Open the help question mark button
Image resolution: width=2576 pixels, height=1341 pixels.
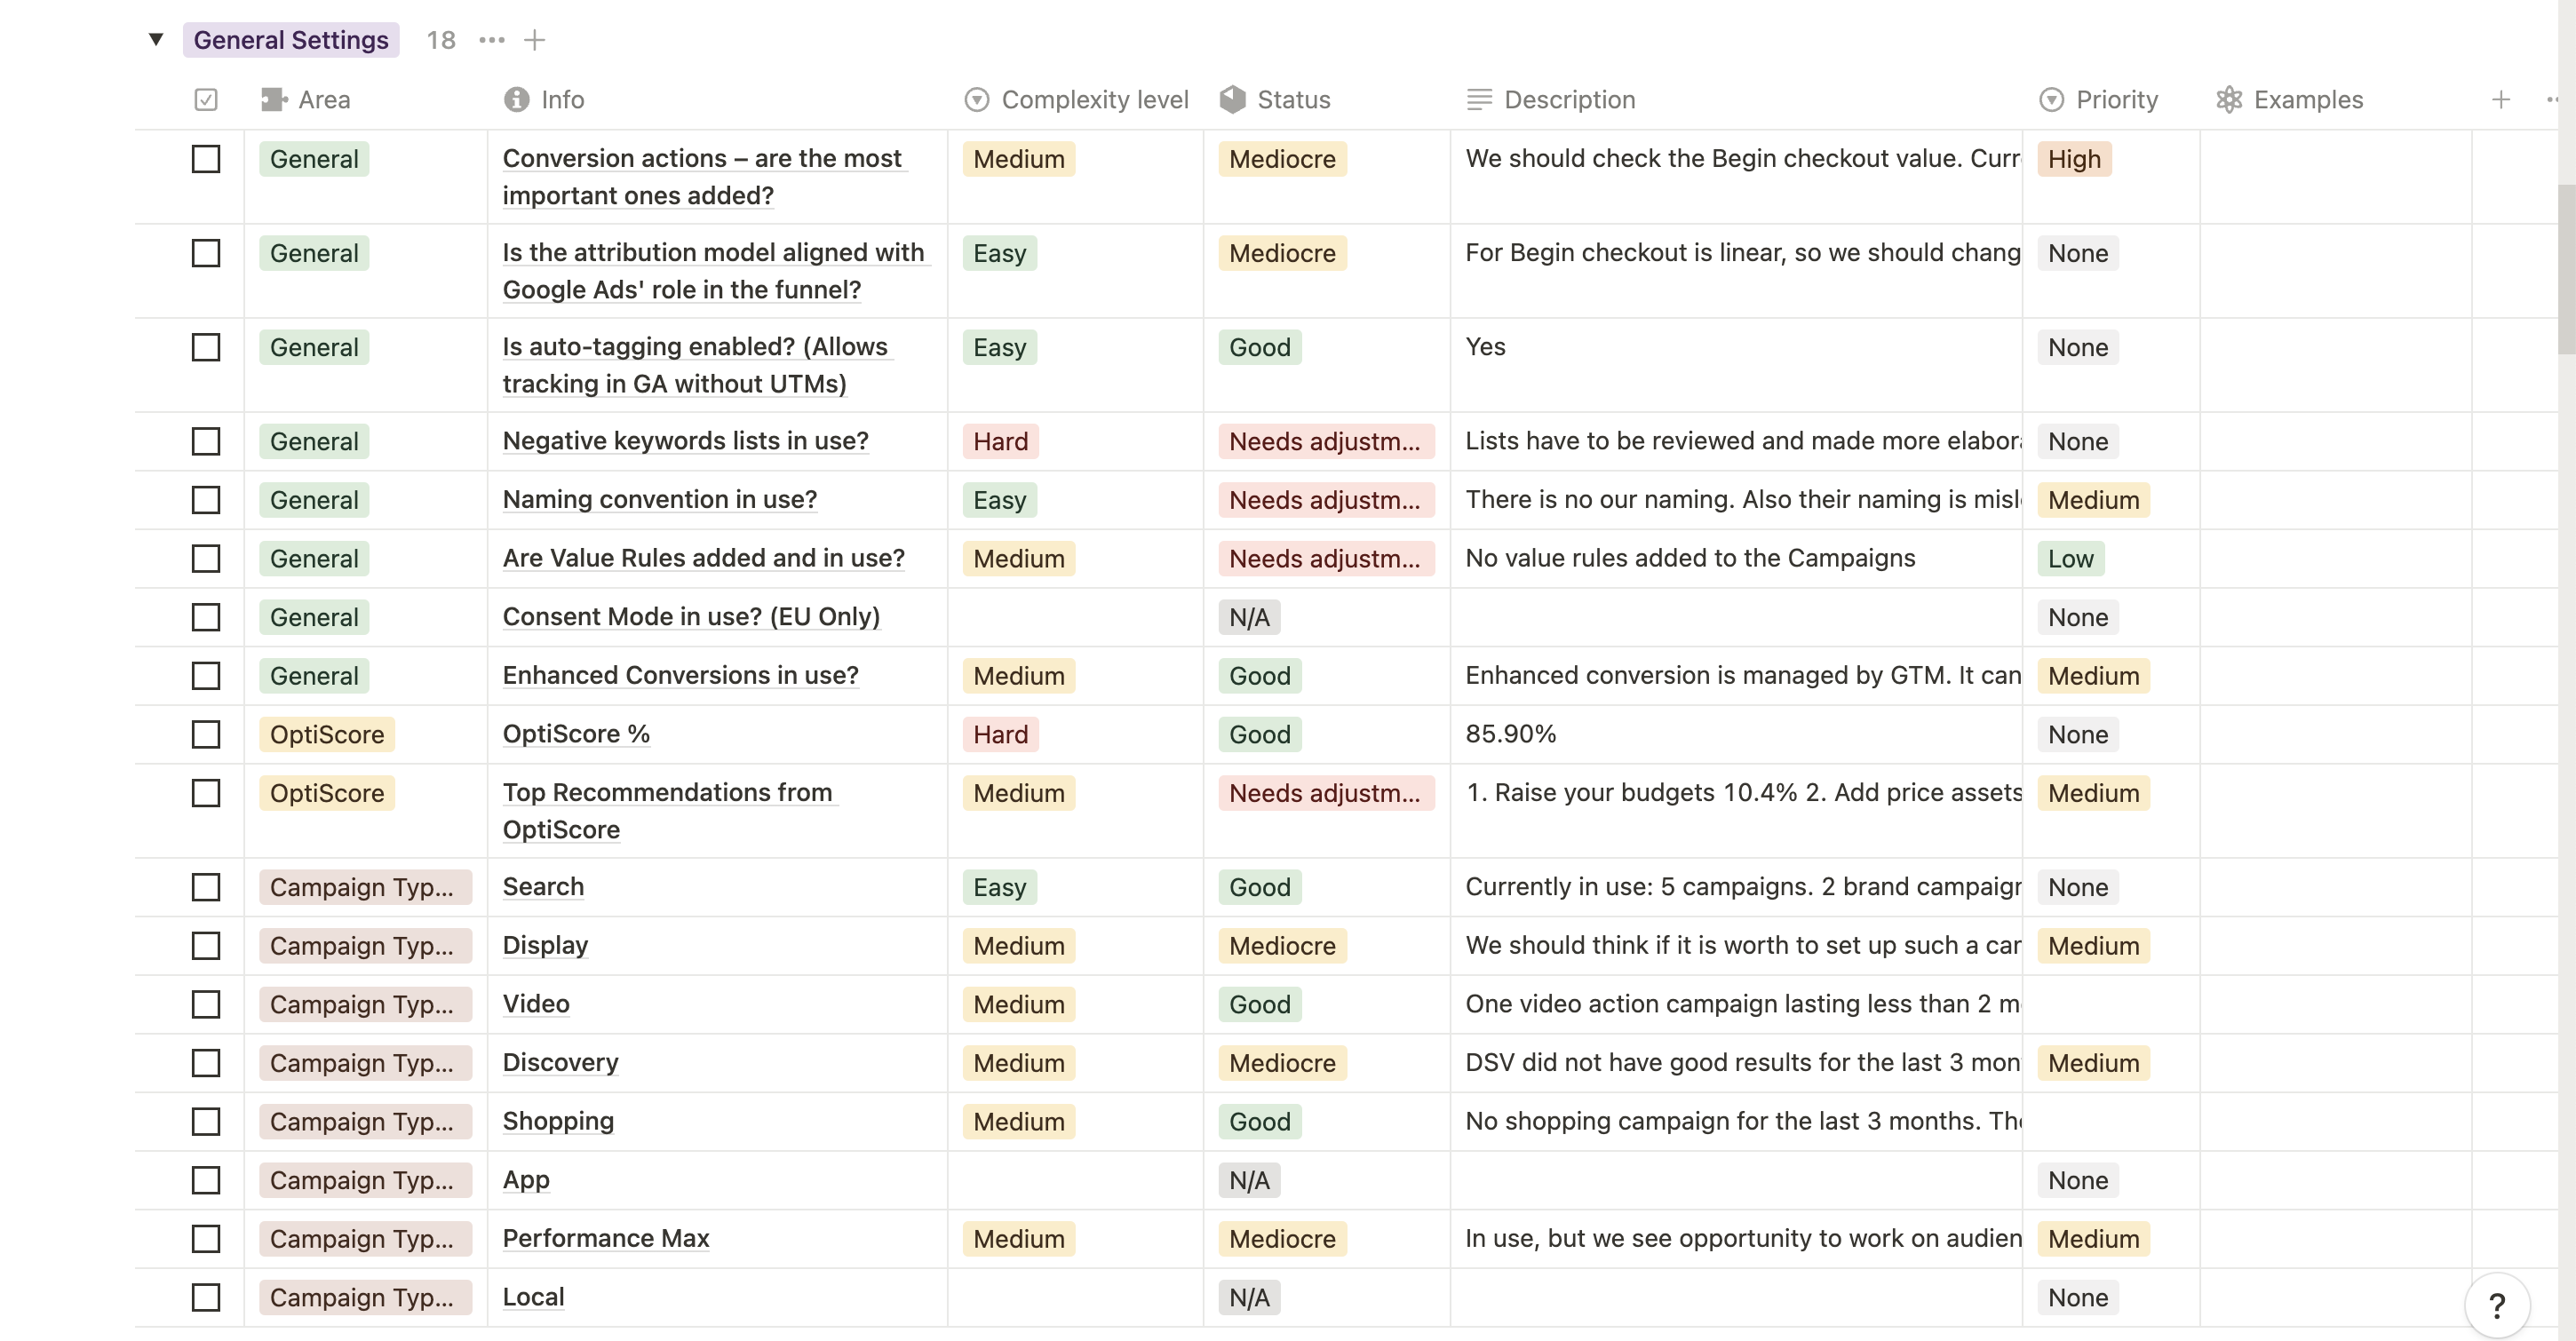(x=2497, y=1305)
